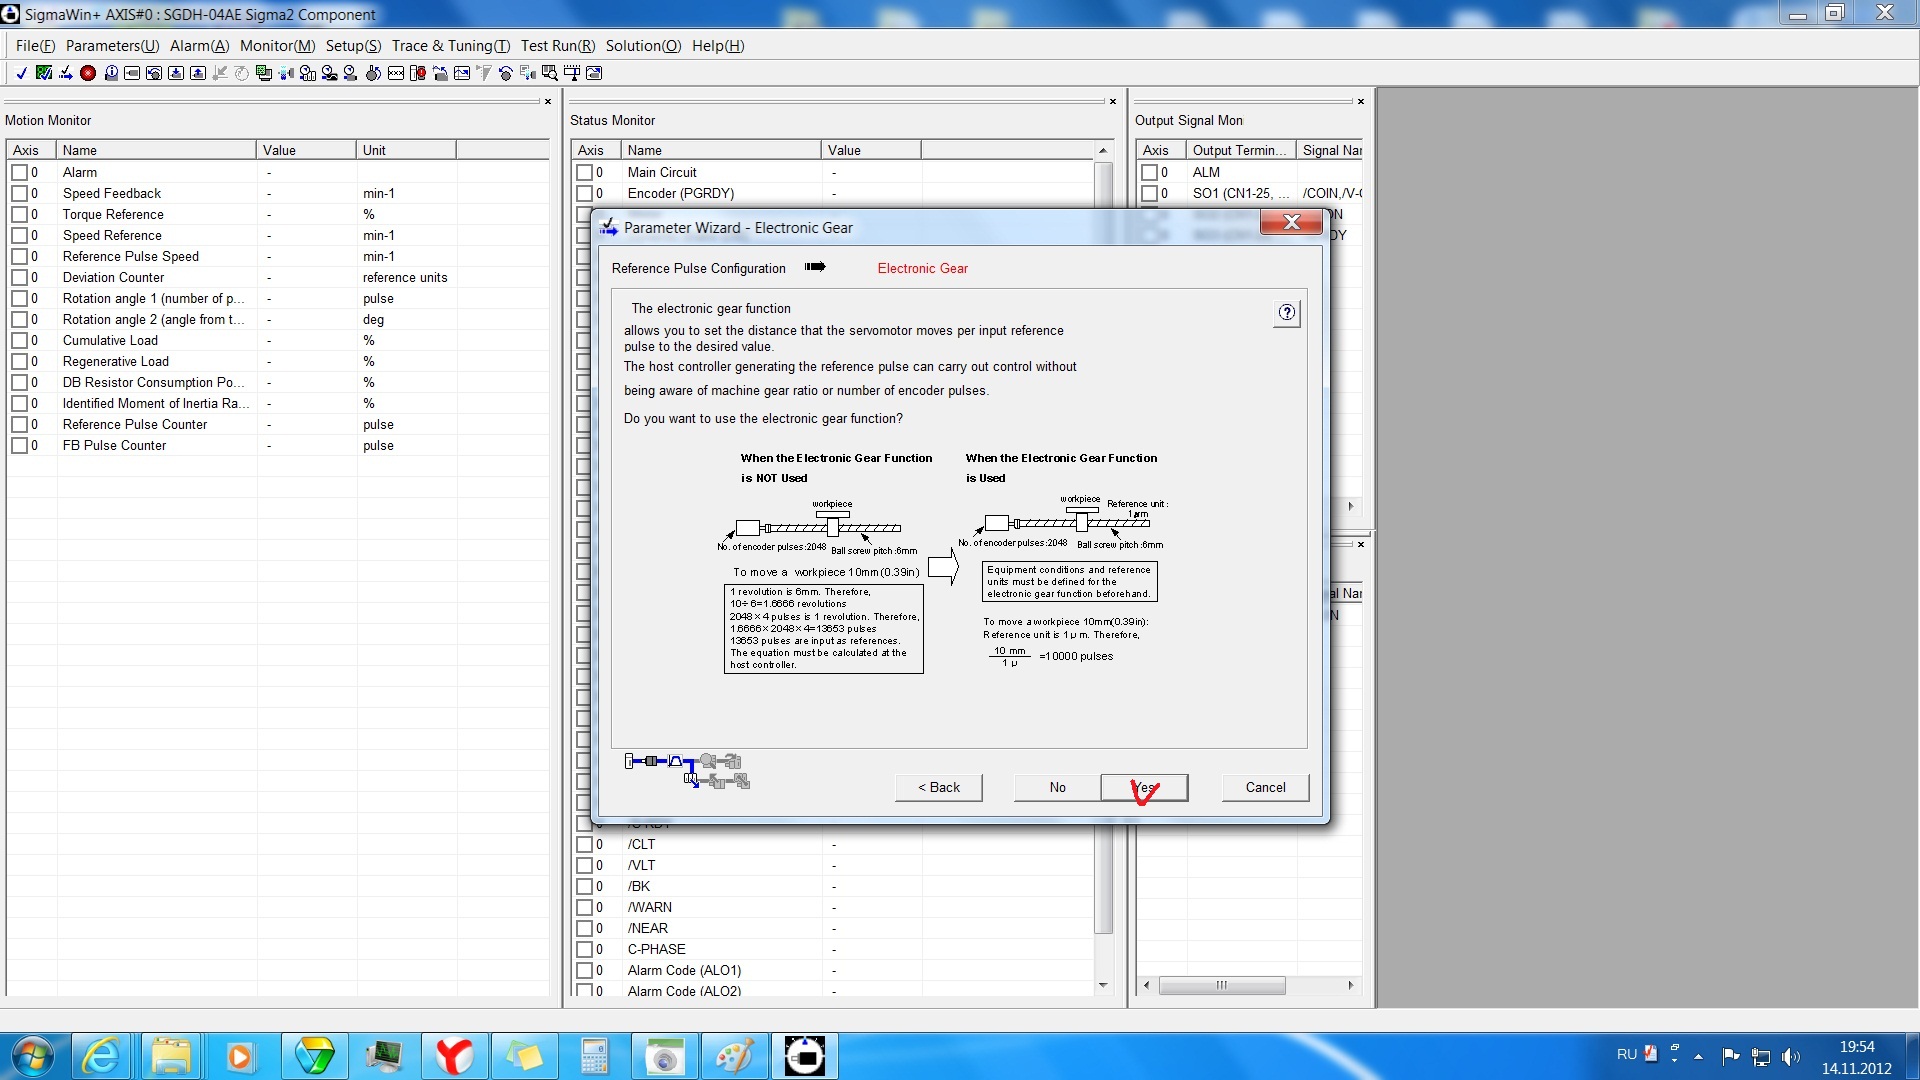Check the Alarm row checkbox
1920x1080 pixels.
click(x=19, y=172)
